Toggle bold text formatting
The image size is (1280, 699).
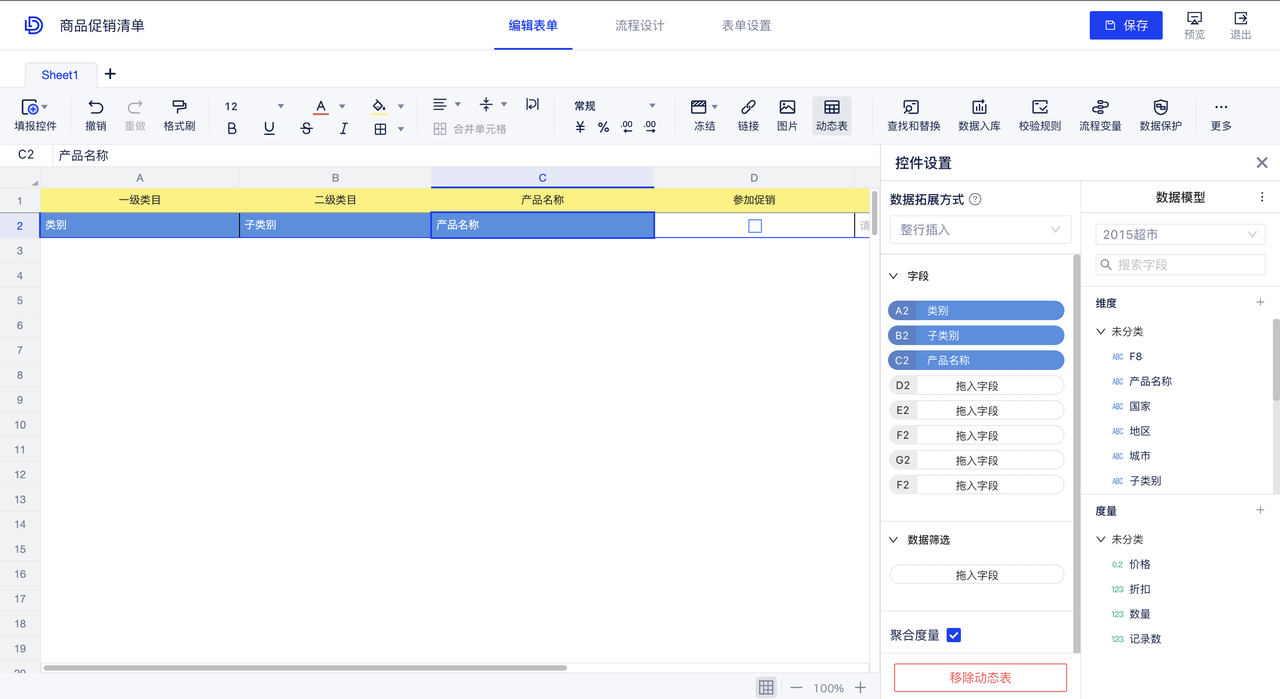click(x=232, y=128)
